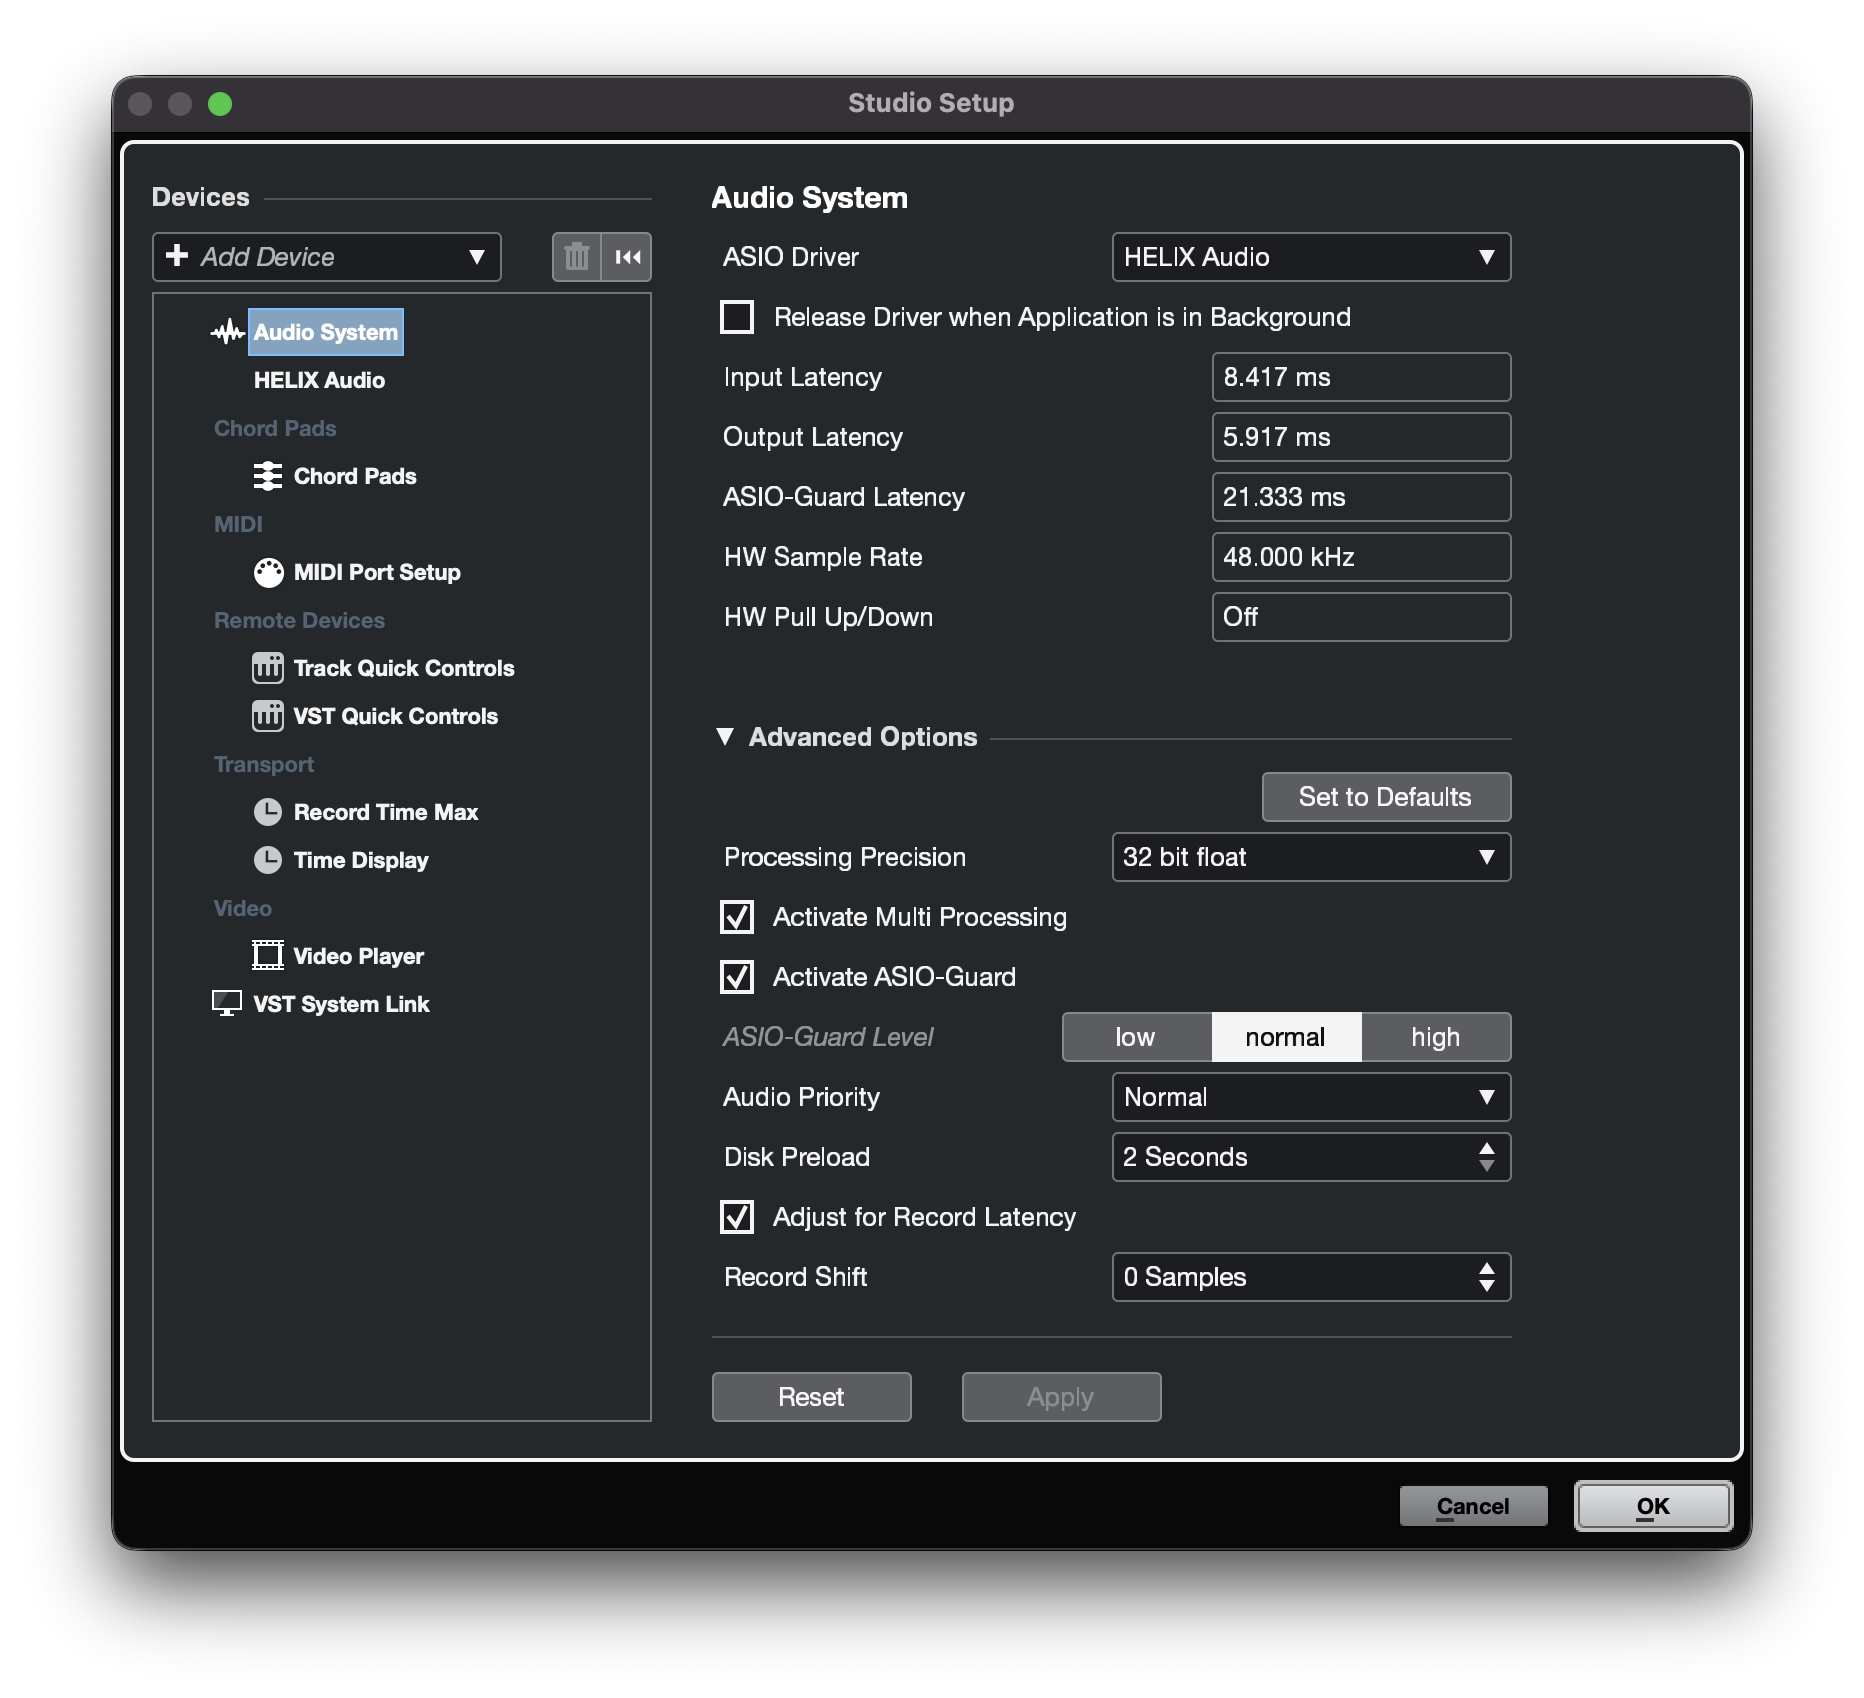Click the Video Player film icon
Image resolution: width=1864 pixels, height=1698 pixels.
(x=267, y=956)
